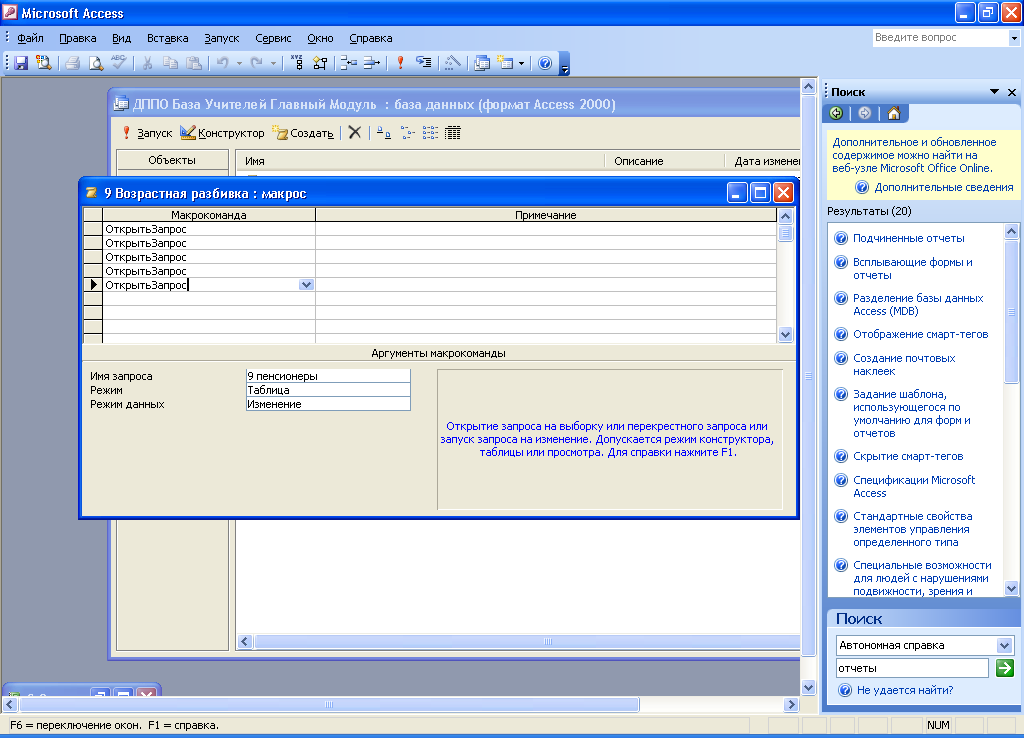The image size is (1024, 738).
Task: Toggle the Conditions column icon
Action: coord(320,63)
